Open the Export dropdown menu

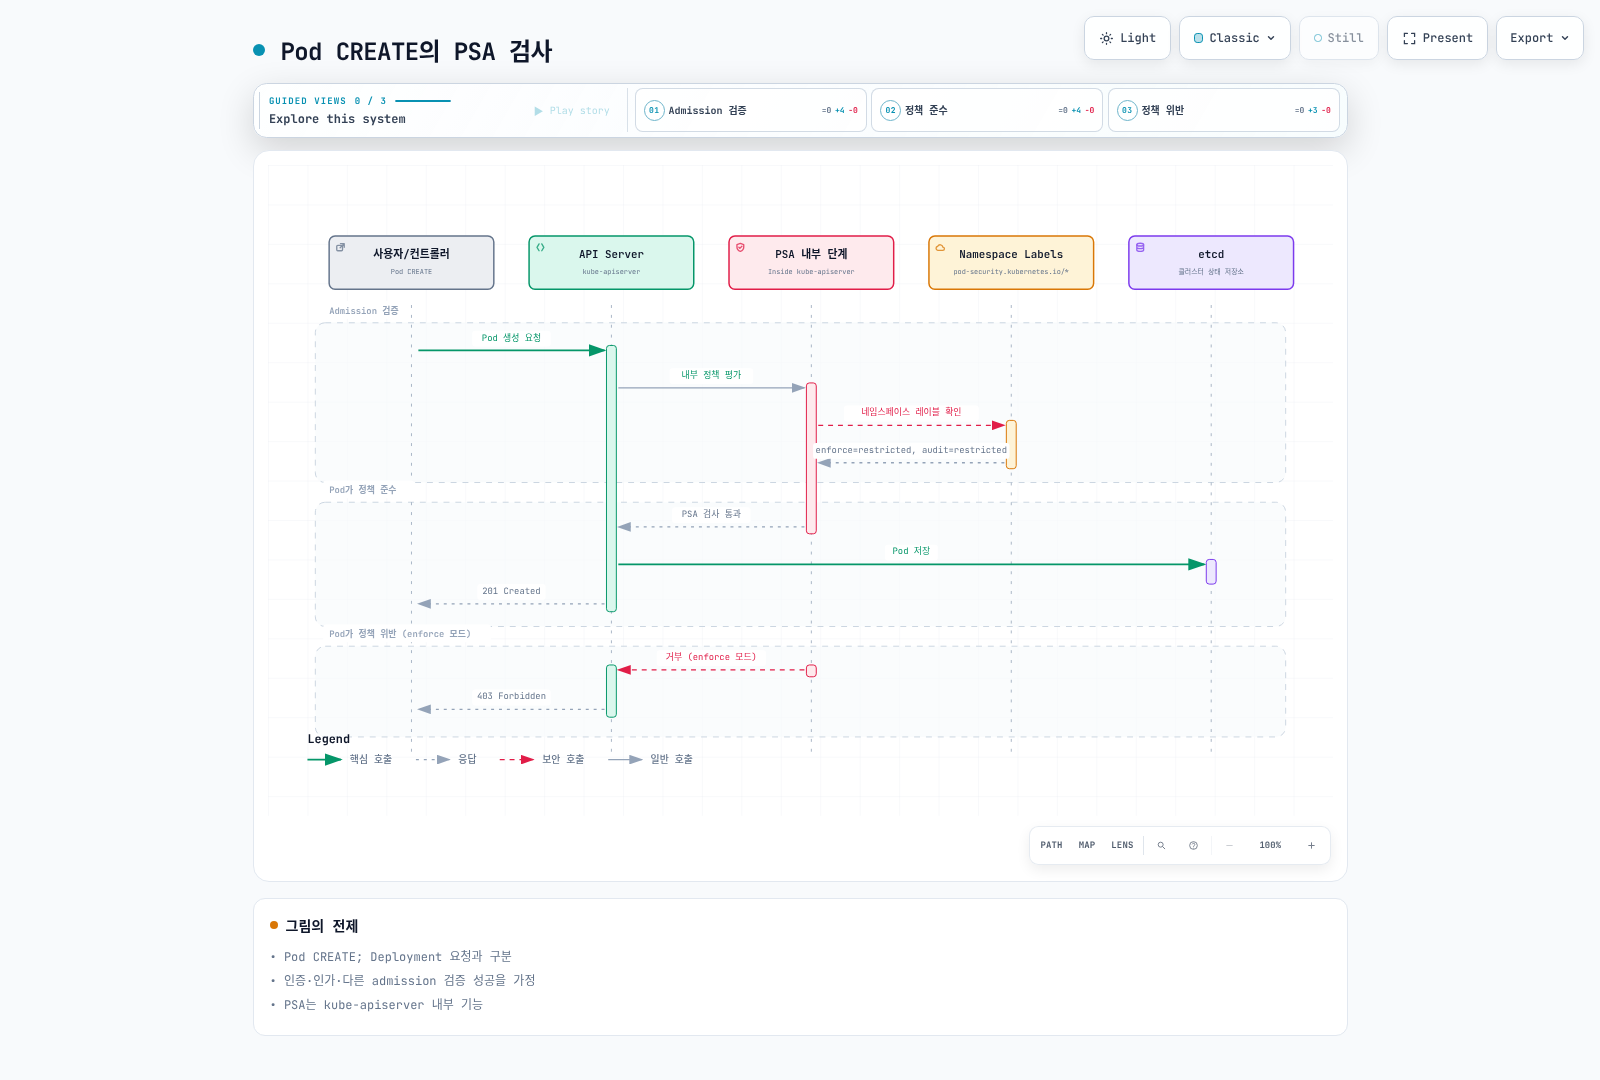[x=1539, y=38]
